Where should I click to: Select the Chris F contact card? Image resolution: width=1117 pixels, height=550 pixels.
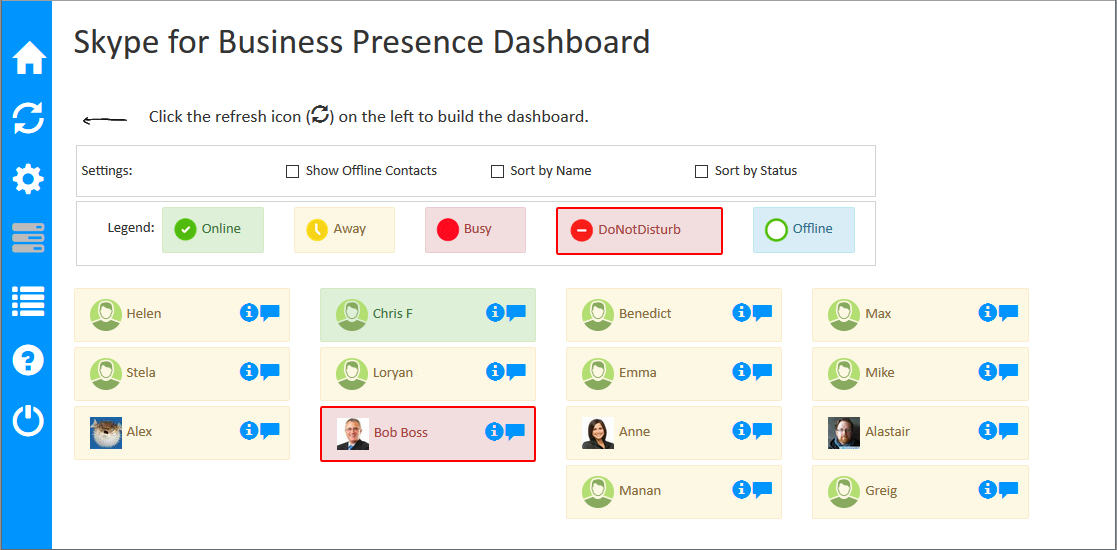point(427,314)
